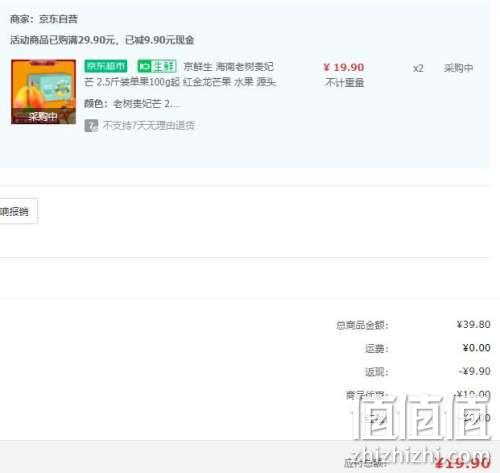Screen dimensions: 500x473
Task: Click the question mark icon beside 不支持7天无理由退货
Action: (x=91, y=126)
